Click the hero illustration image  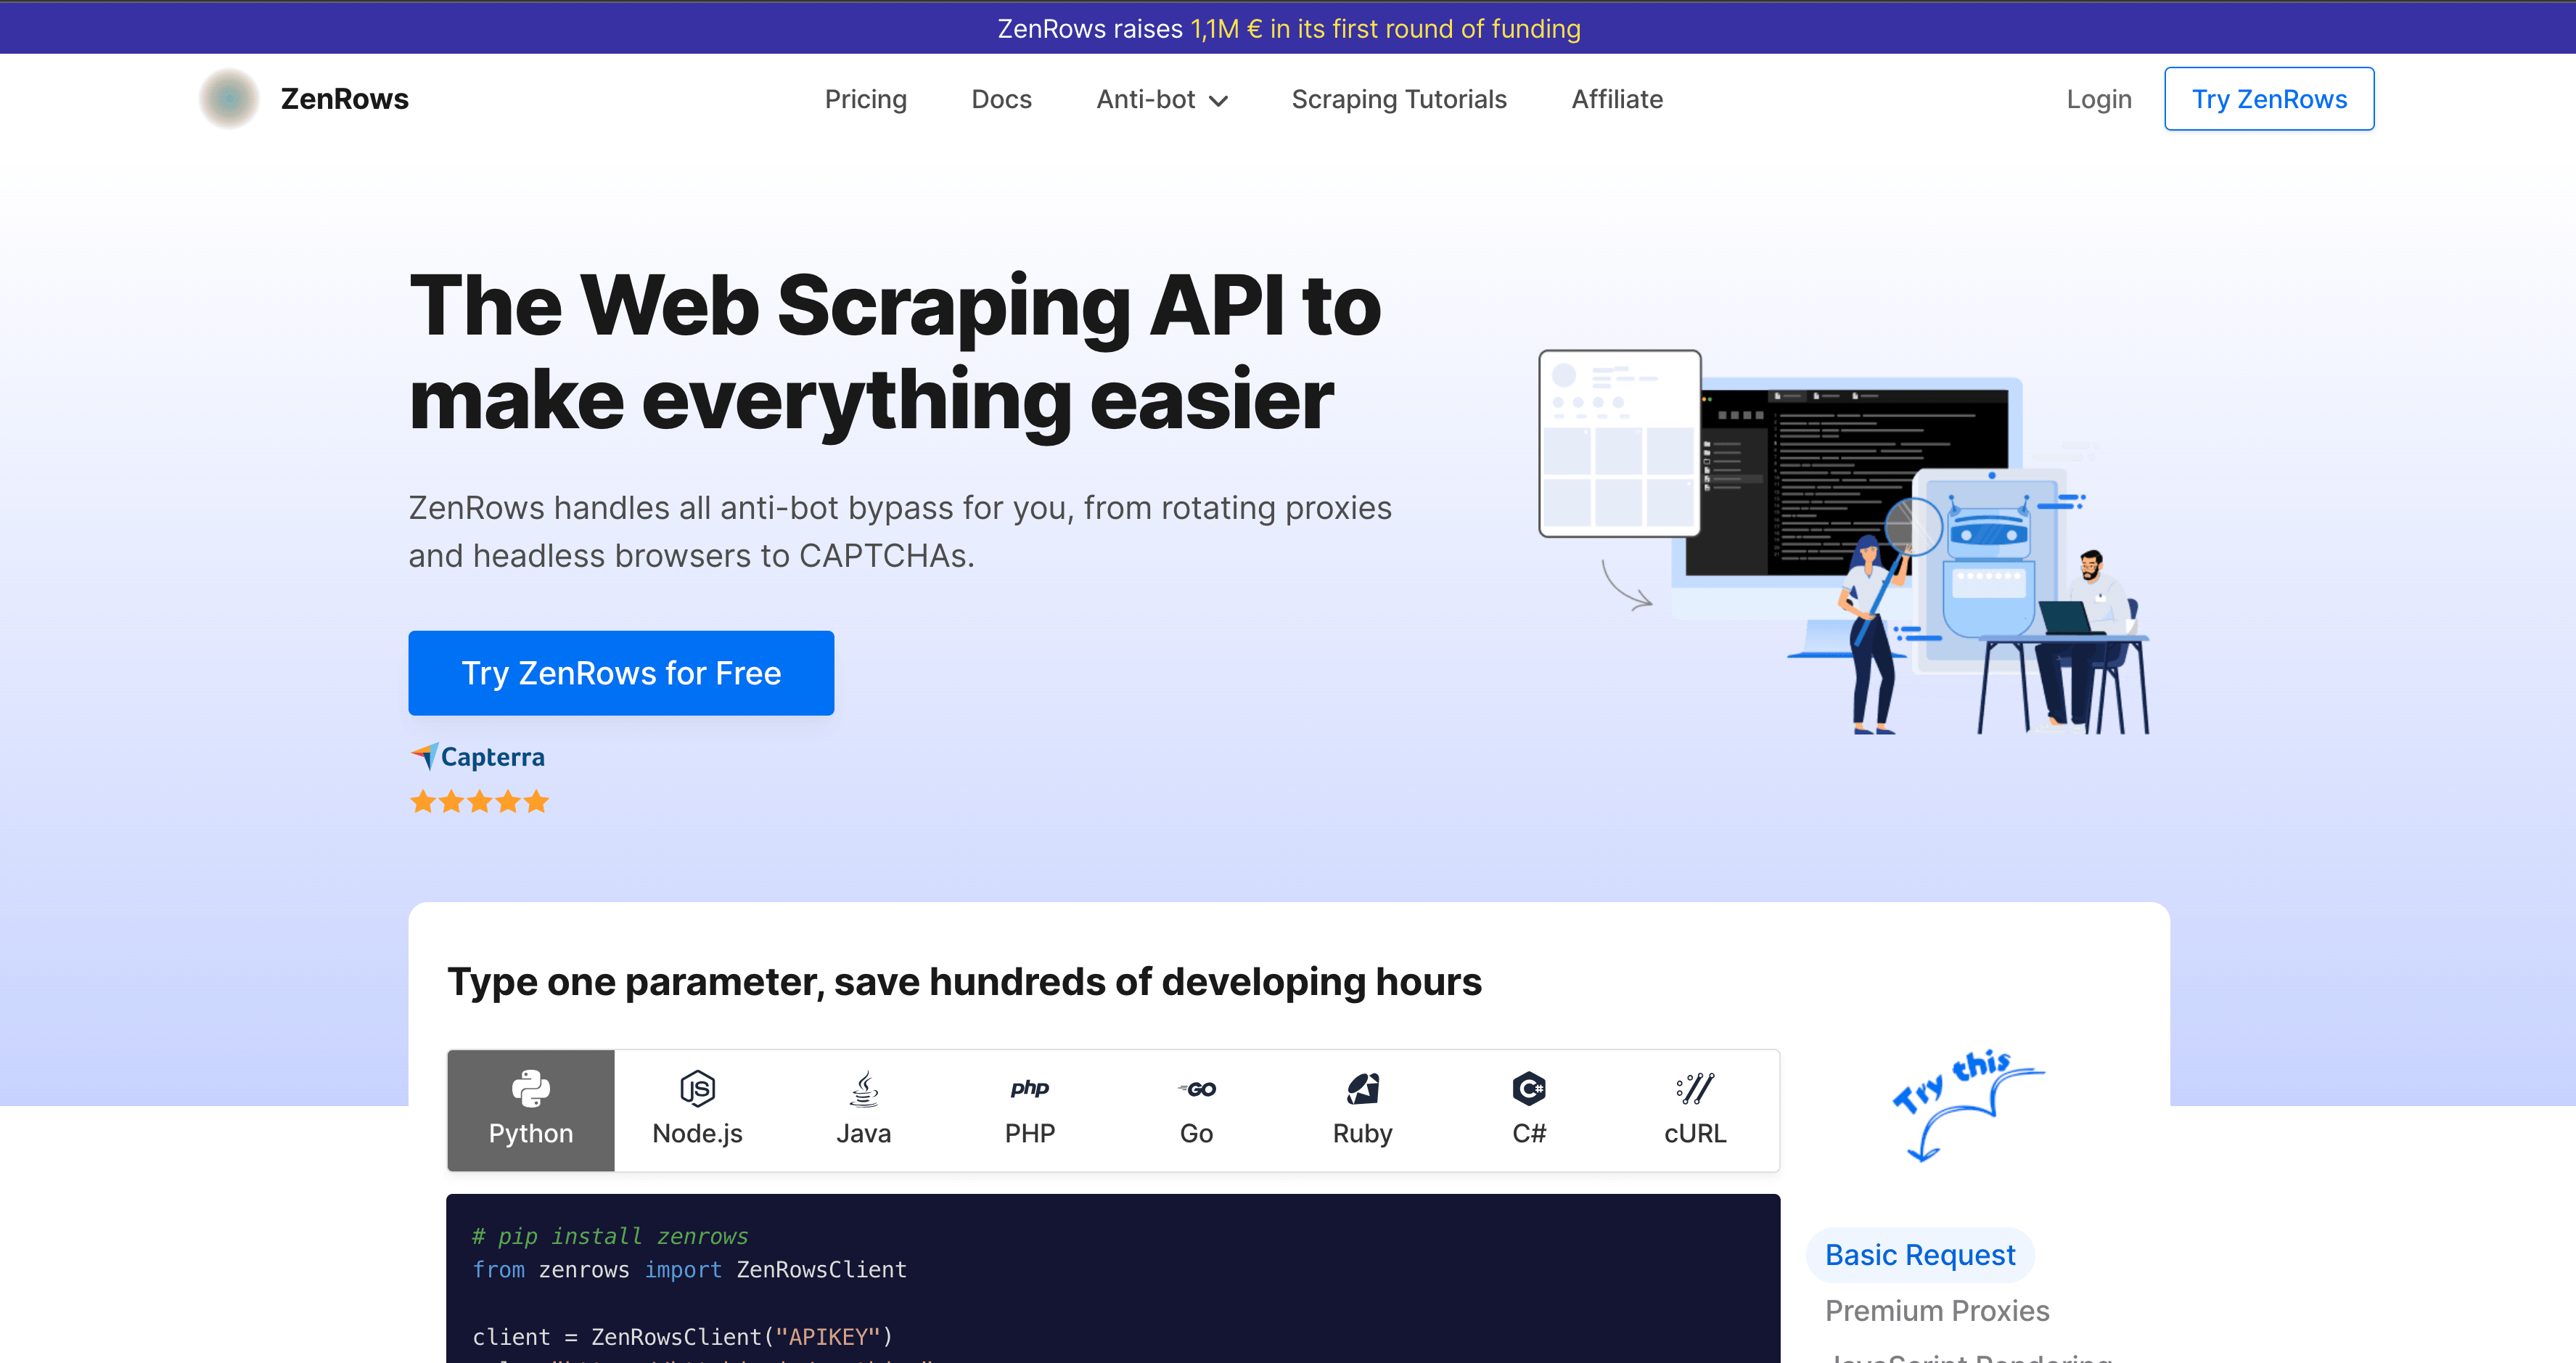click(1845, 541)
